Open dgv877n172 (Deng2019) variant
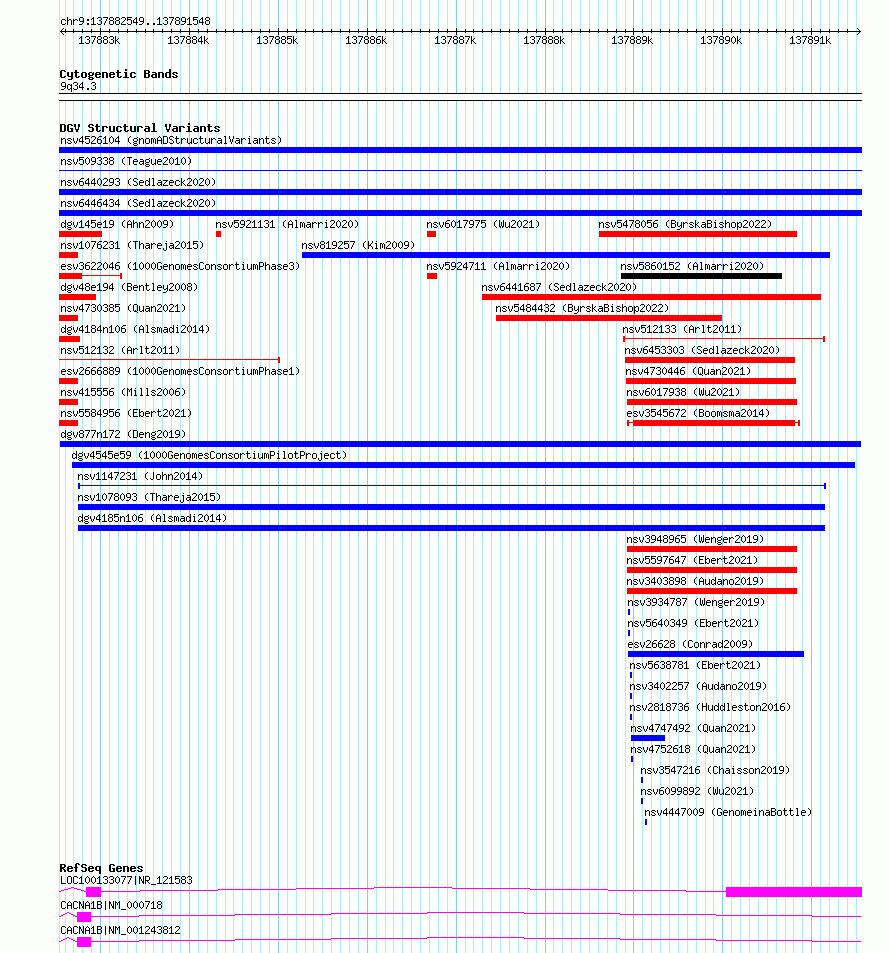Viewport: 890px width, 953px height. 123,435
